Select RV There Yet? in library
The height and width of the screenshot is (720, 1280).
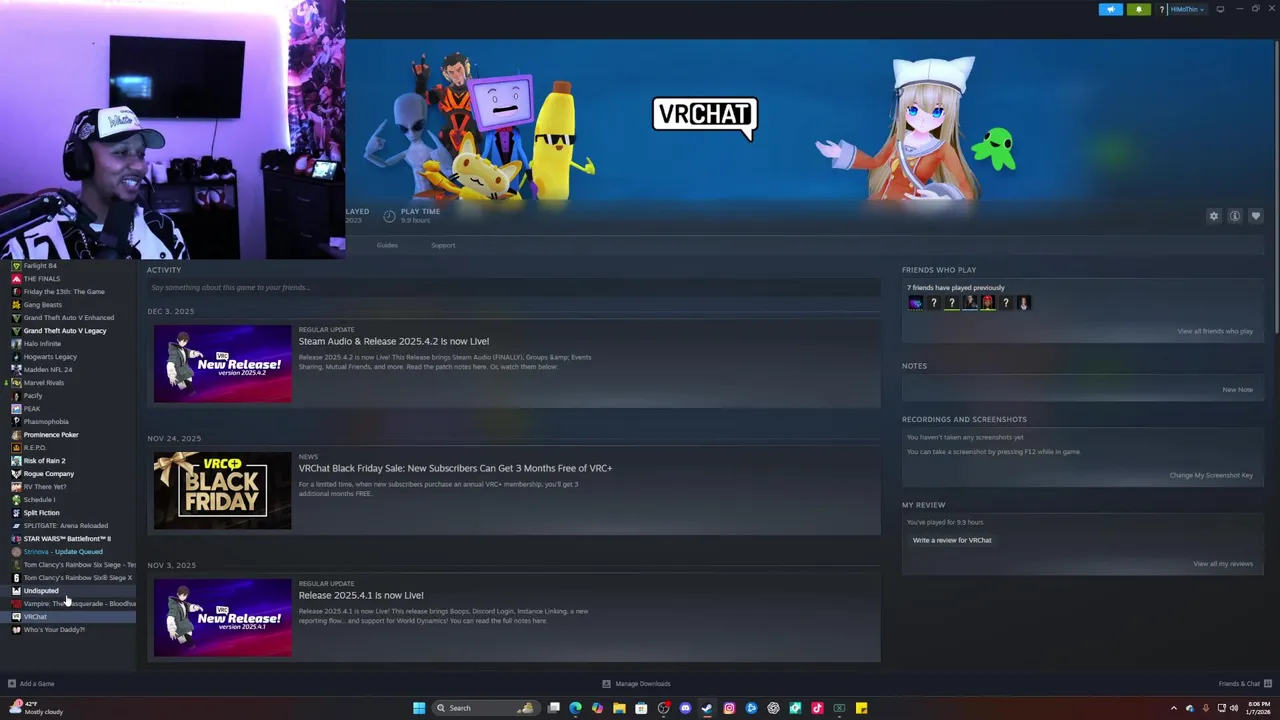45,487
